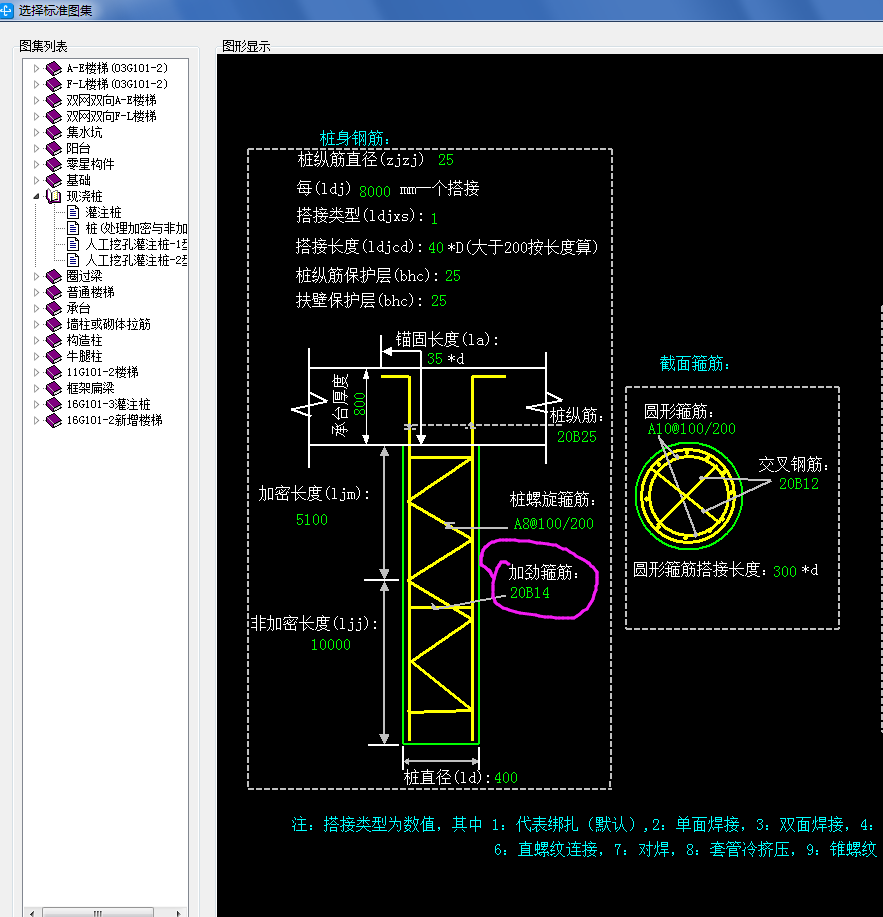Click the 普通楼梯 book icon
Image resolution: width=883 pixels, height=917 pixels.
(54, 292)
